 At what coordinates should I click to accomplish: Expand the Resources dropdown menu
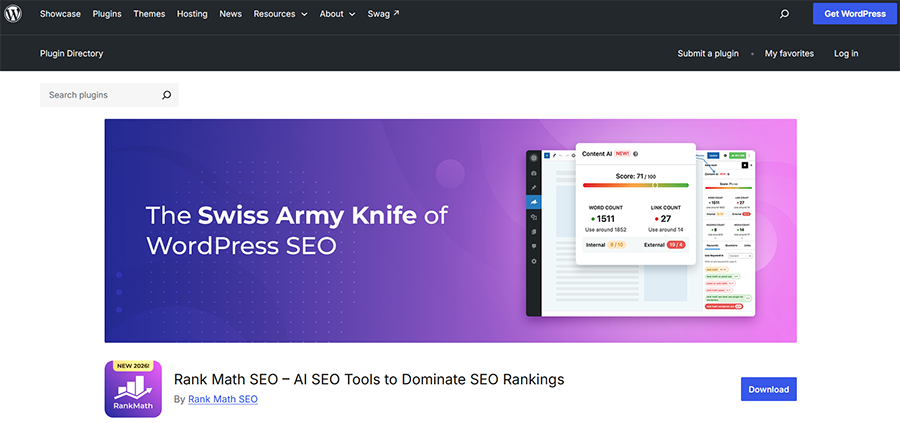(x=281, y=14)
